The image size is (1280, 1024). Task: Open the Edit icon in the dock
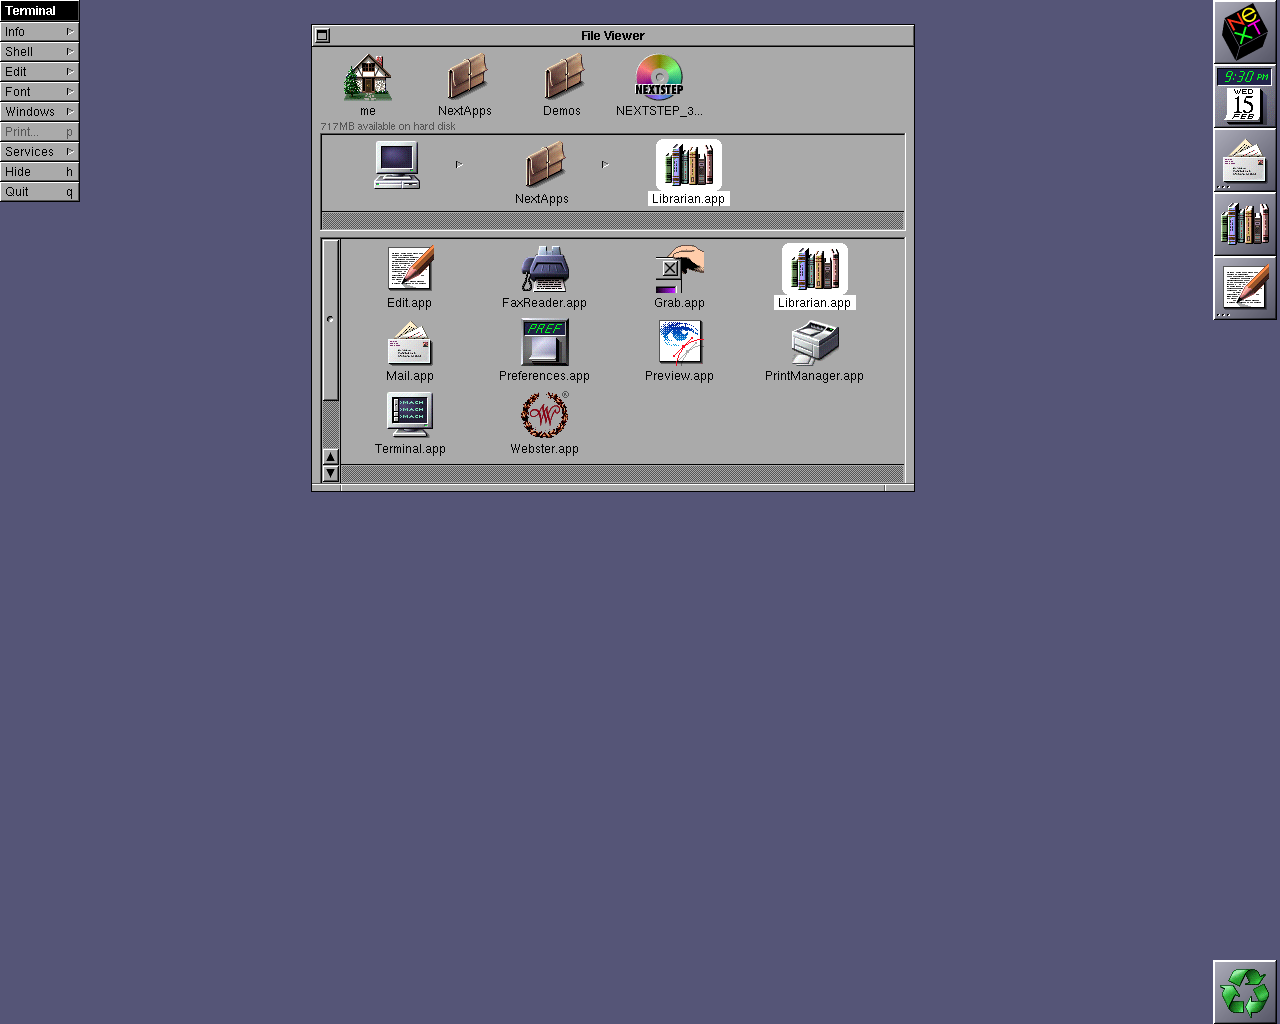pos(1245,288)
